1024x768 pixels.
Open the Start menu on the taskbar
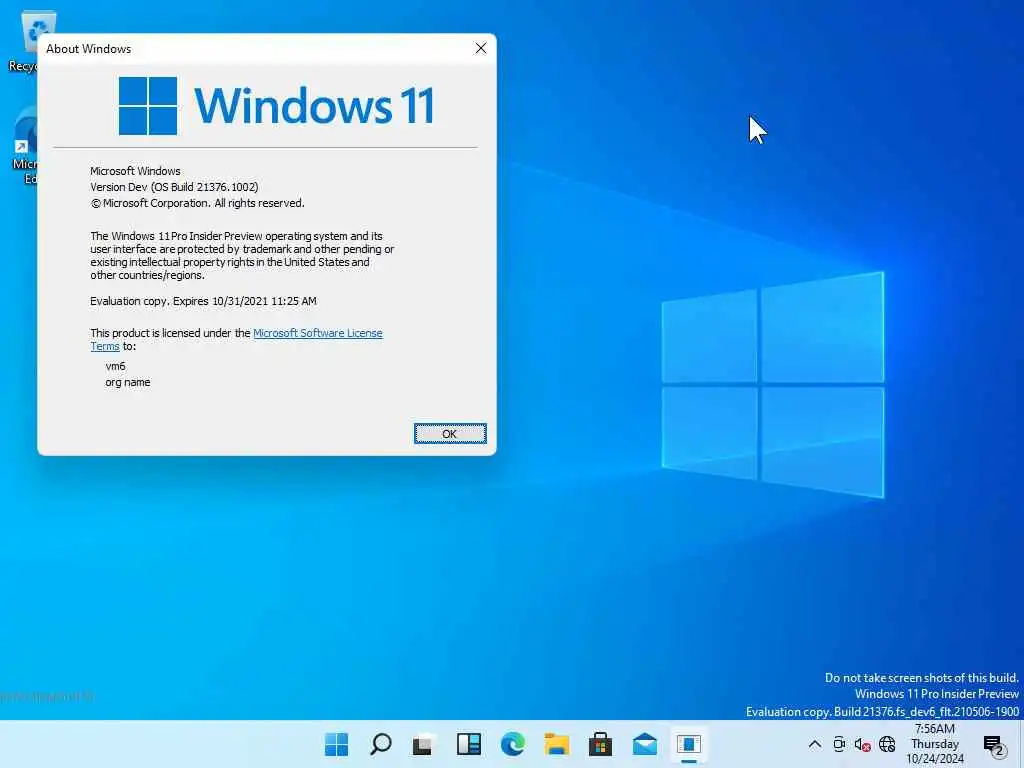(336, 744)
